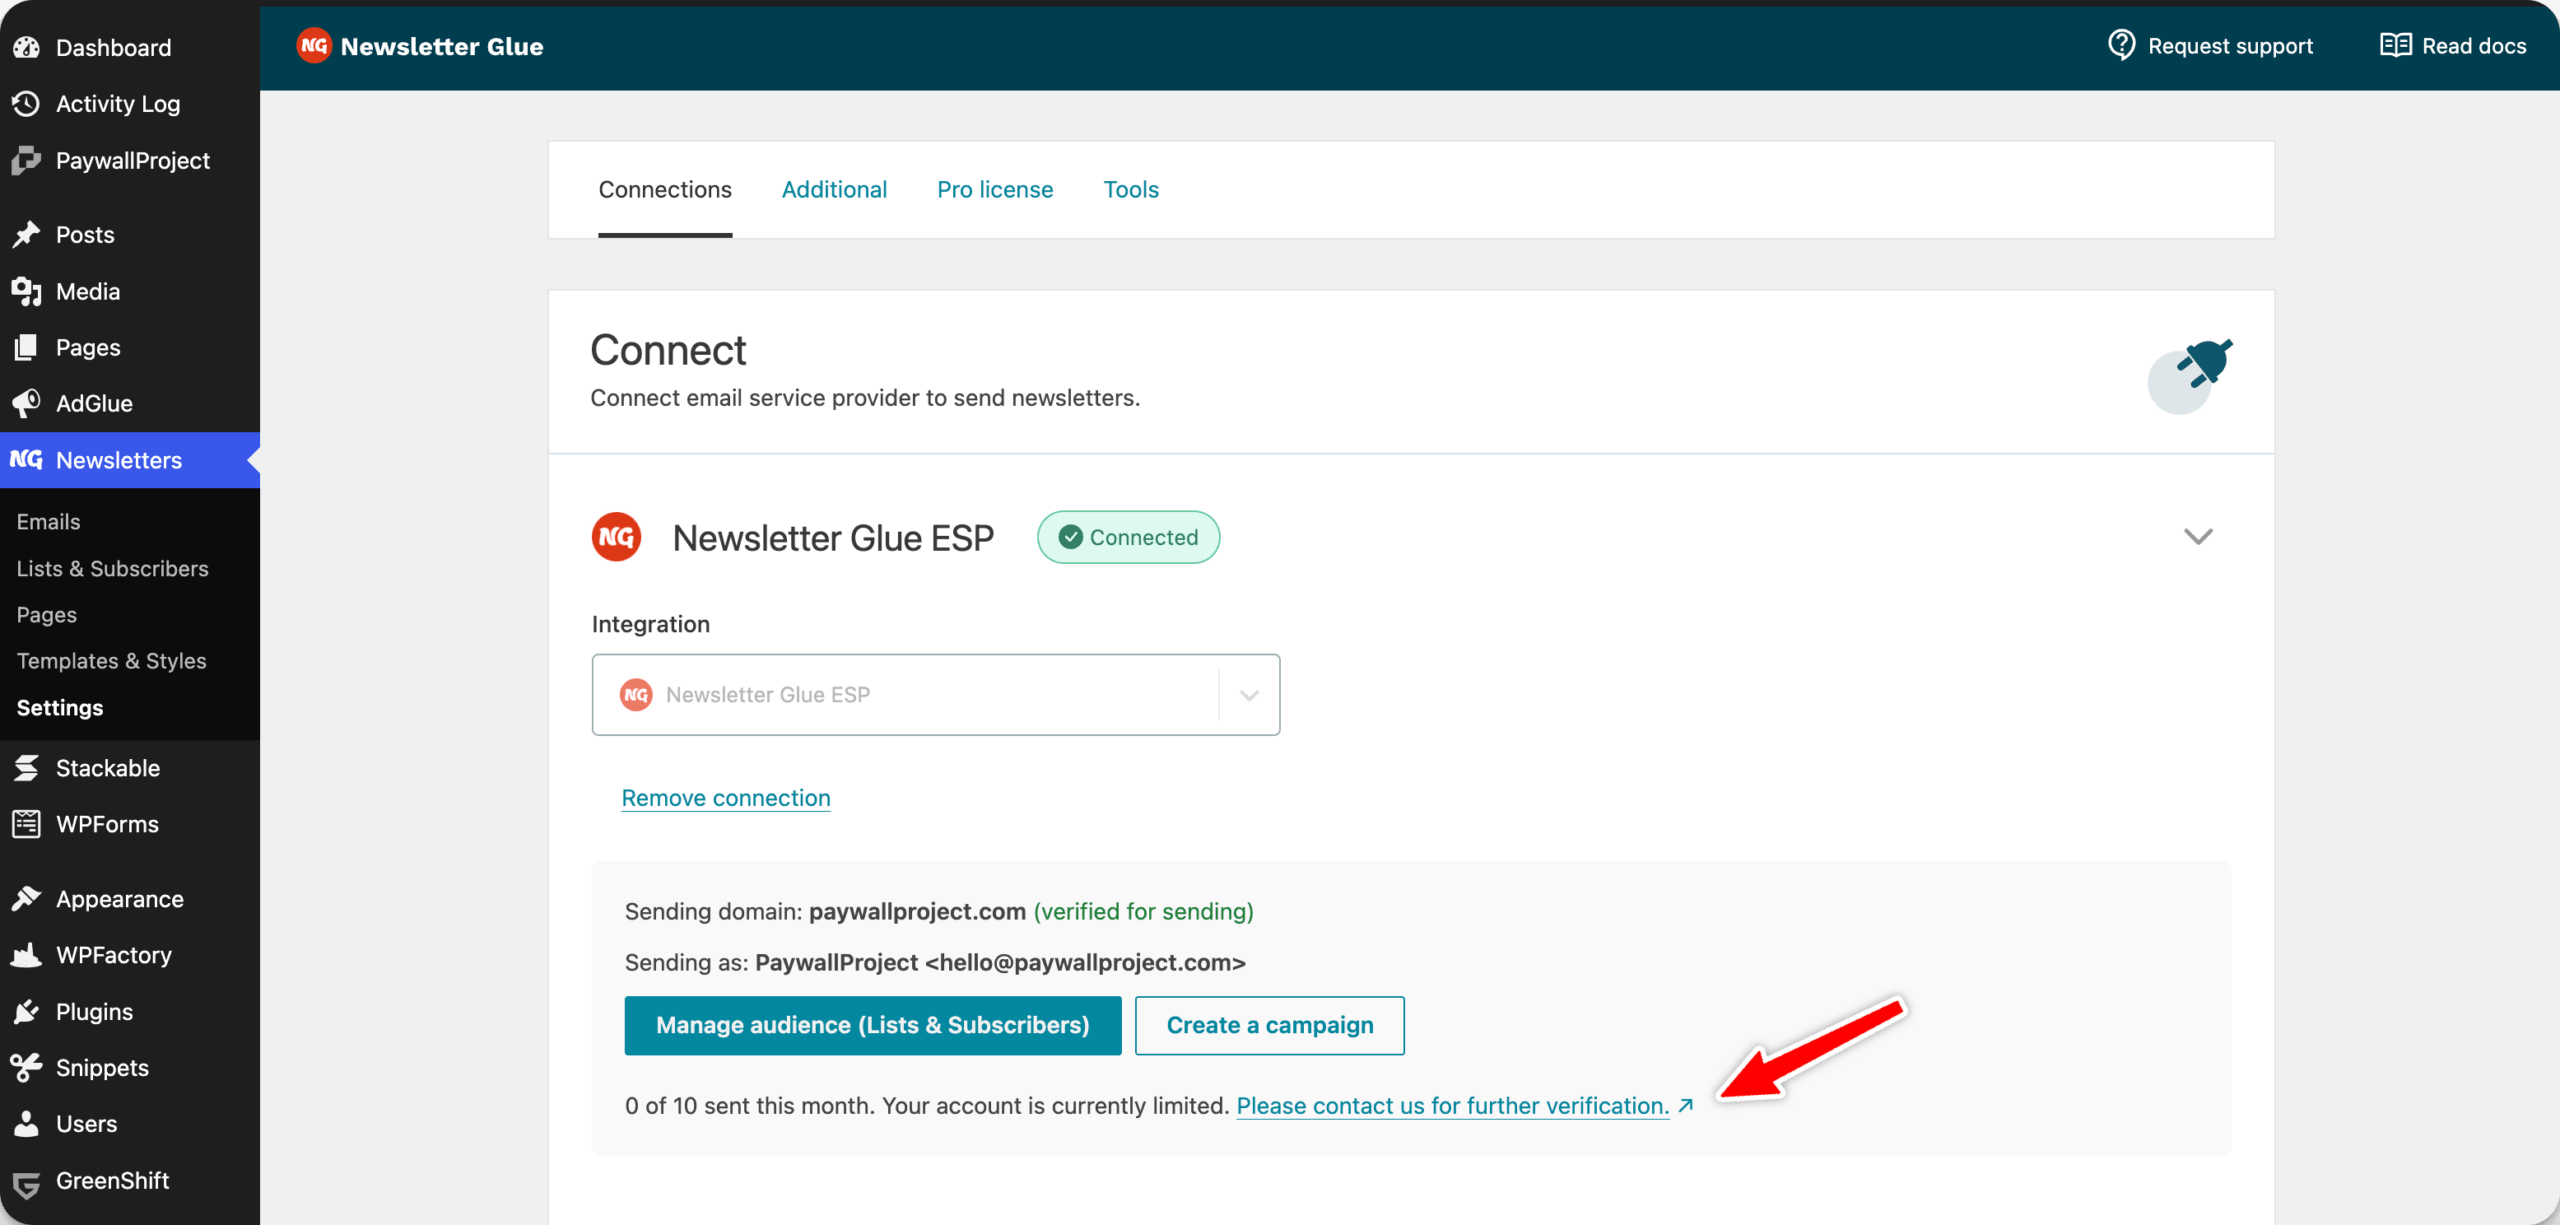The width and height of the screenshot is (2560, 1225).
Task: Click the WPForms icon in sidebar
Action: 27,824
